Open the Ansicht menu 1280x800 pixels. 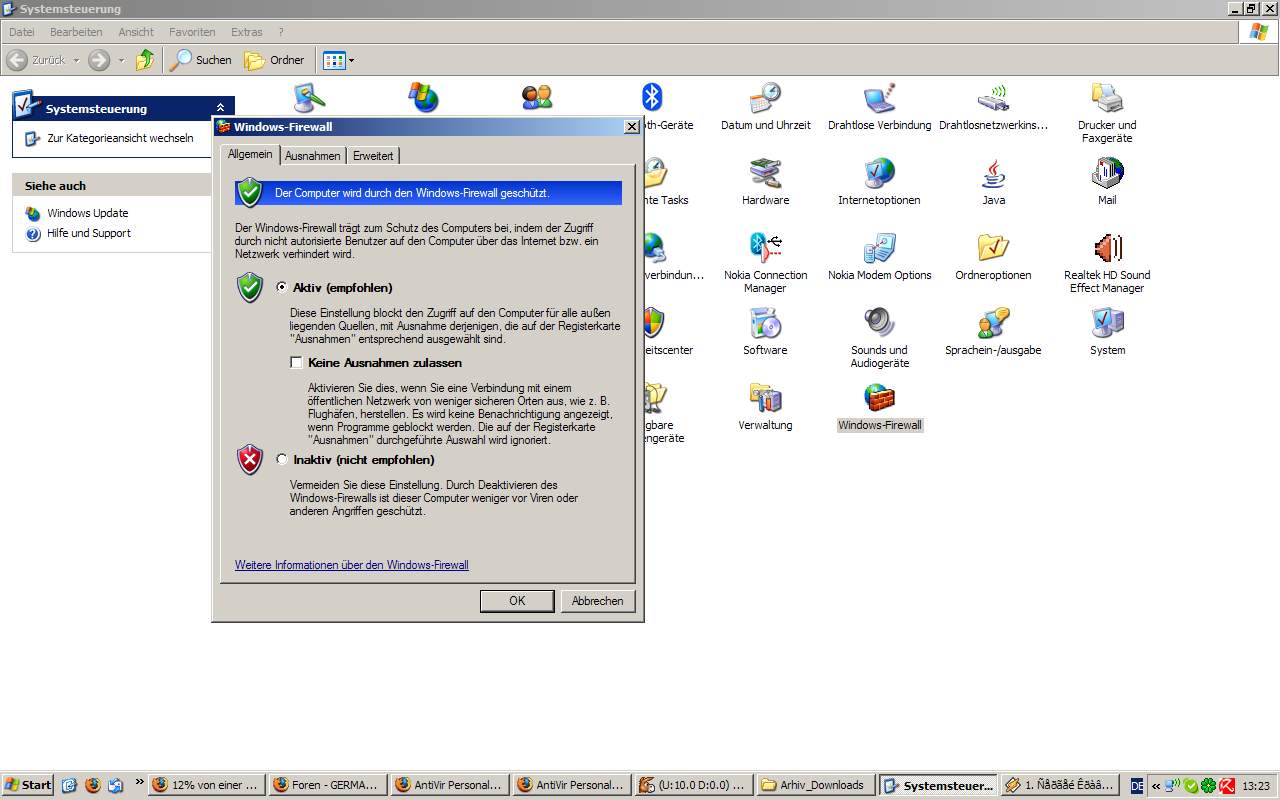(x=136, y=32)
